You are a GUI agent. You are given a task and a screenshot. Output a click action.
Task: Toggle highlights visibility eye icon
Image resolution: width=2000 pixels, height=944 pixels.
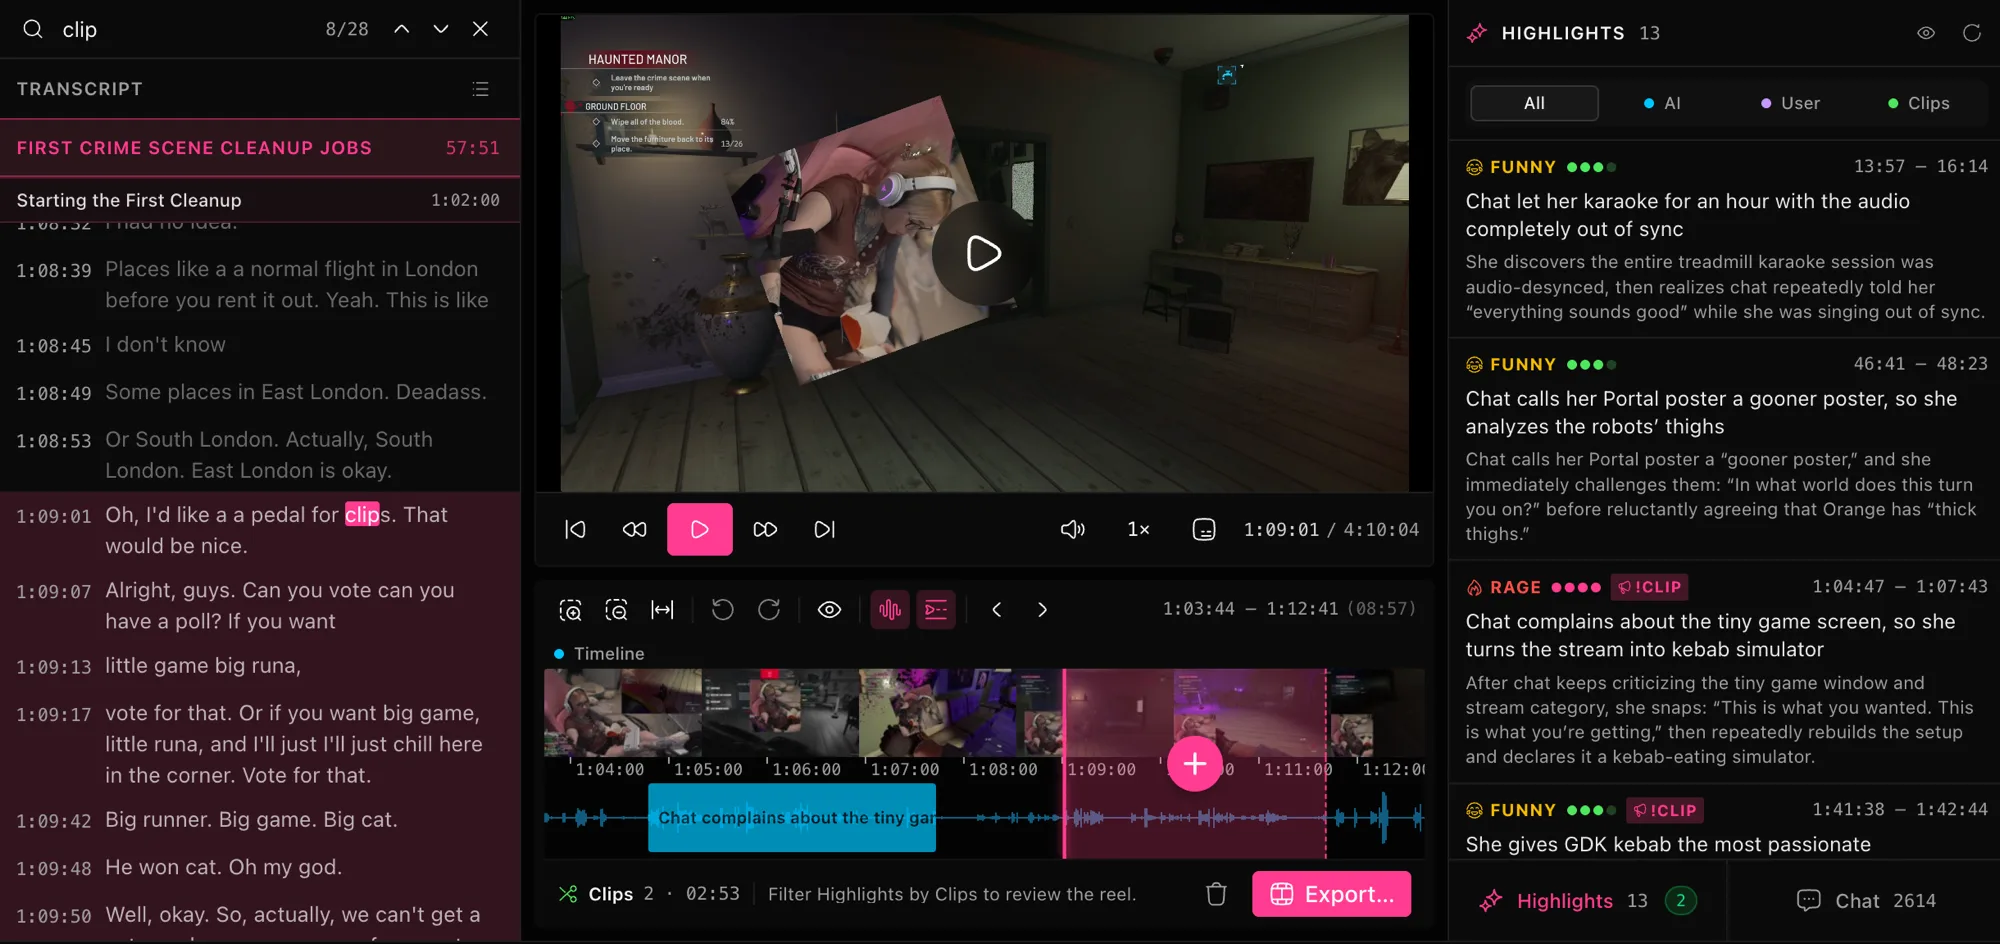click(1926, 33)
